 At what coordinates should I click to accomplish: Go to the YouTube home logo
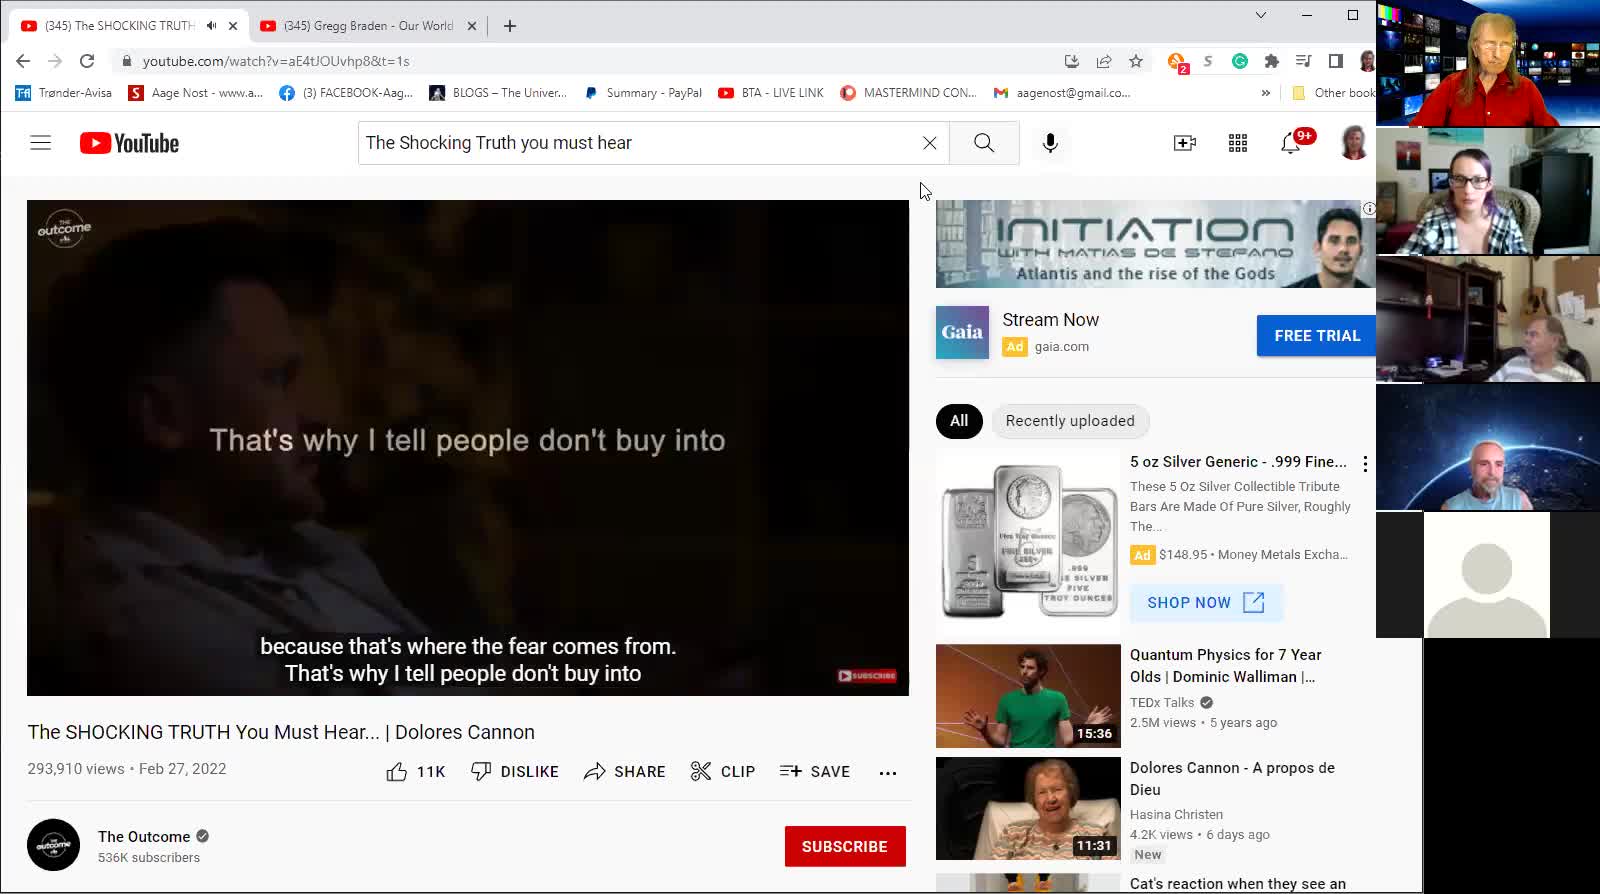coord(130,143)
